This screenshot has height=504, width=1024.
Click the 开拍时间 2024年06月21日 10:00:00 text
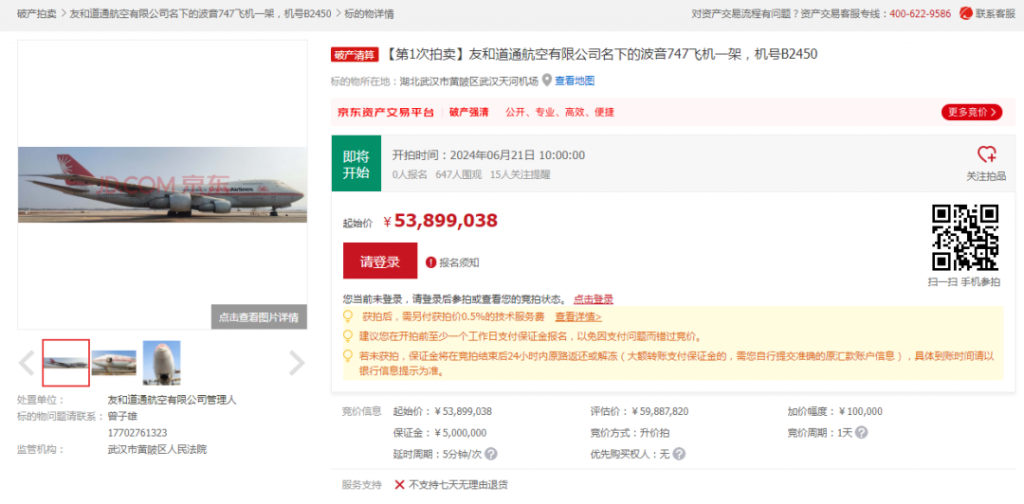(488, 155)
